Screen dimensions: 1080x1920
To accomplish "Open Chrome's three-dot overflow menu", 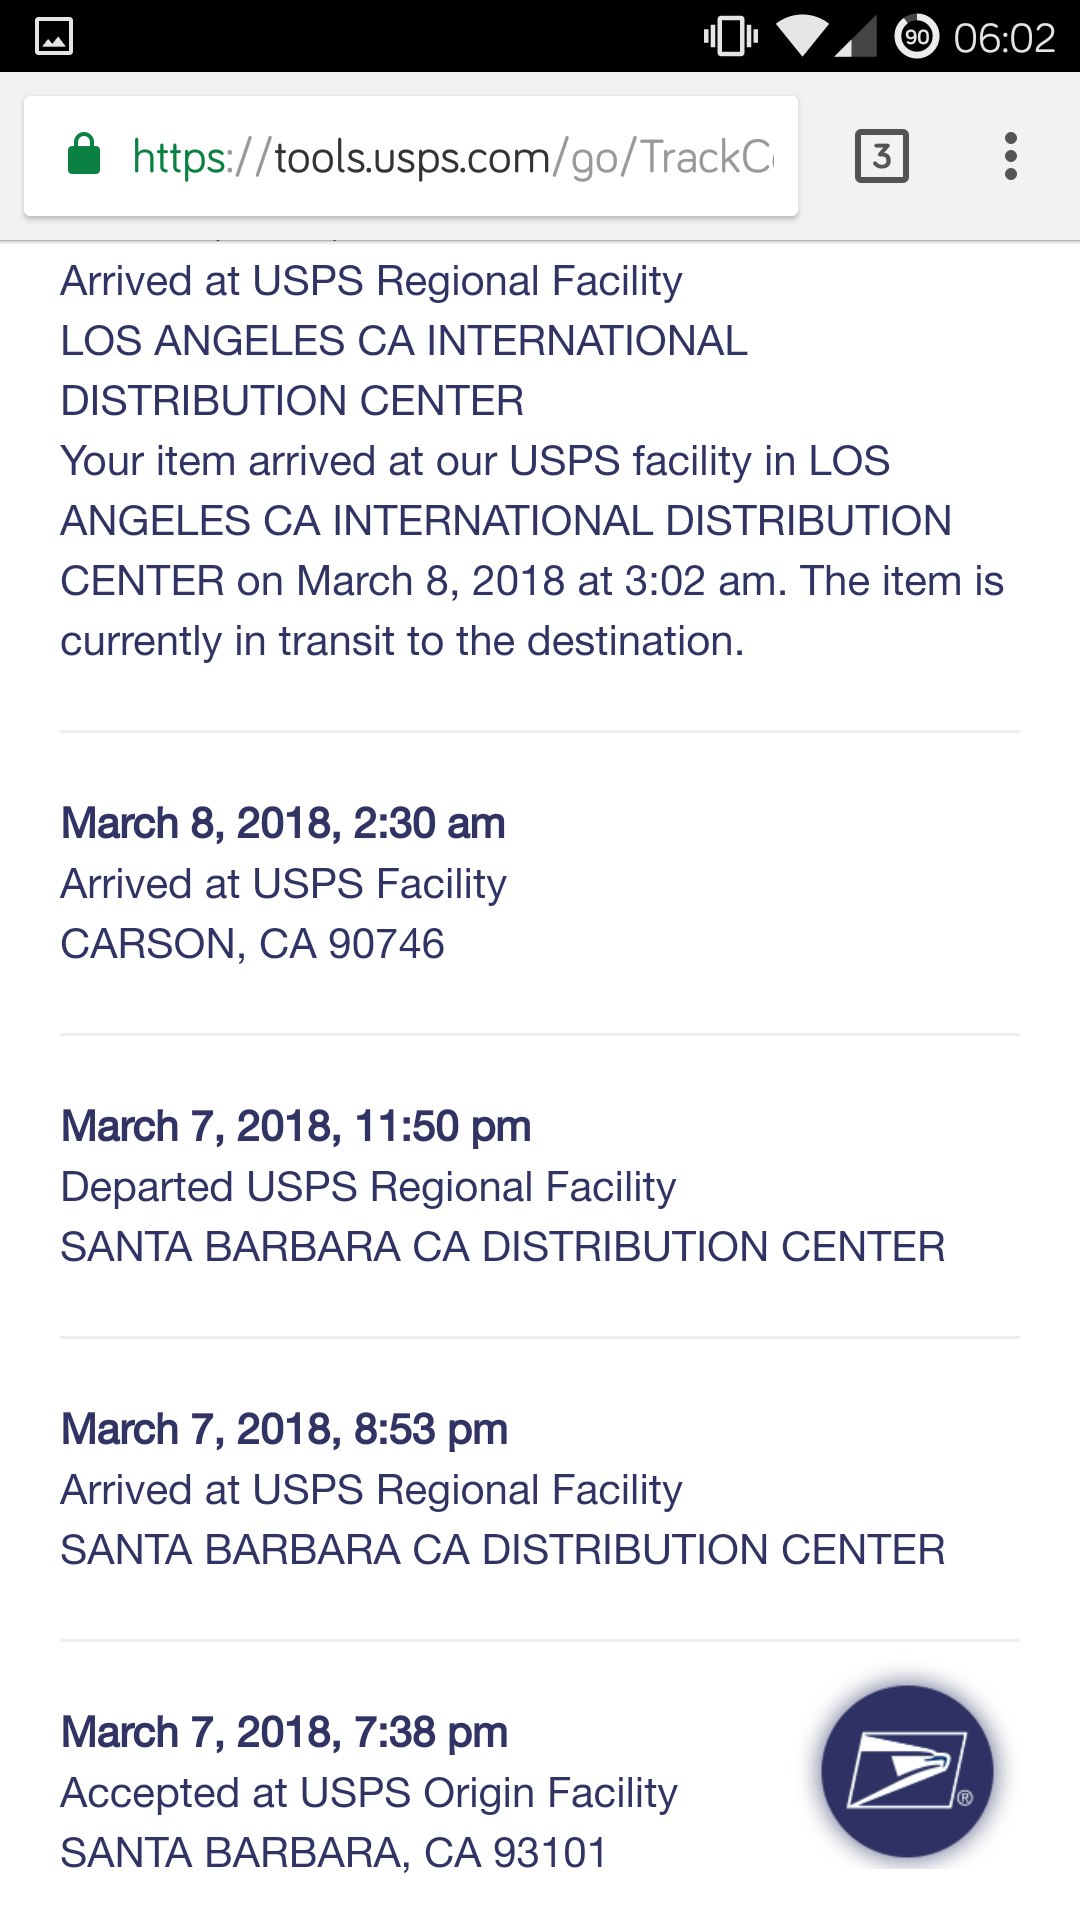I will click(x=1010, y=156).
